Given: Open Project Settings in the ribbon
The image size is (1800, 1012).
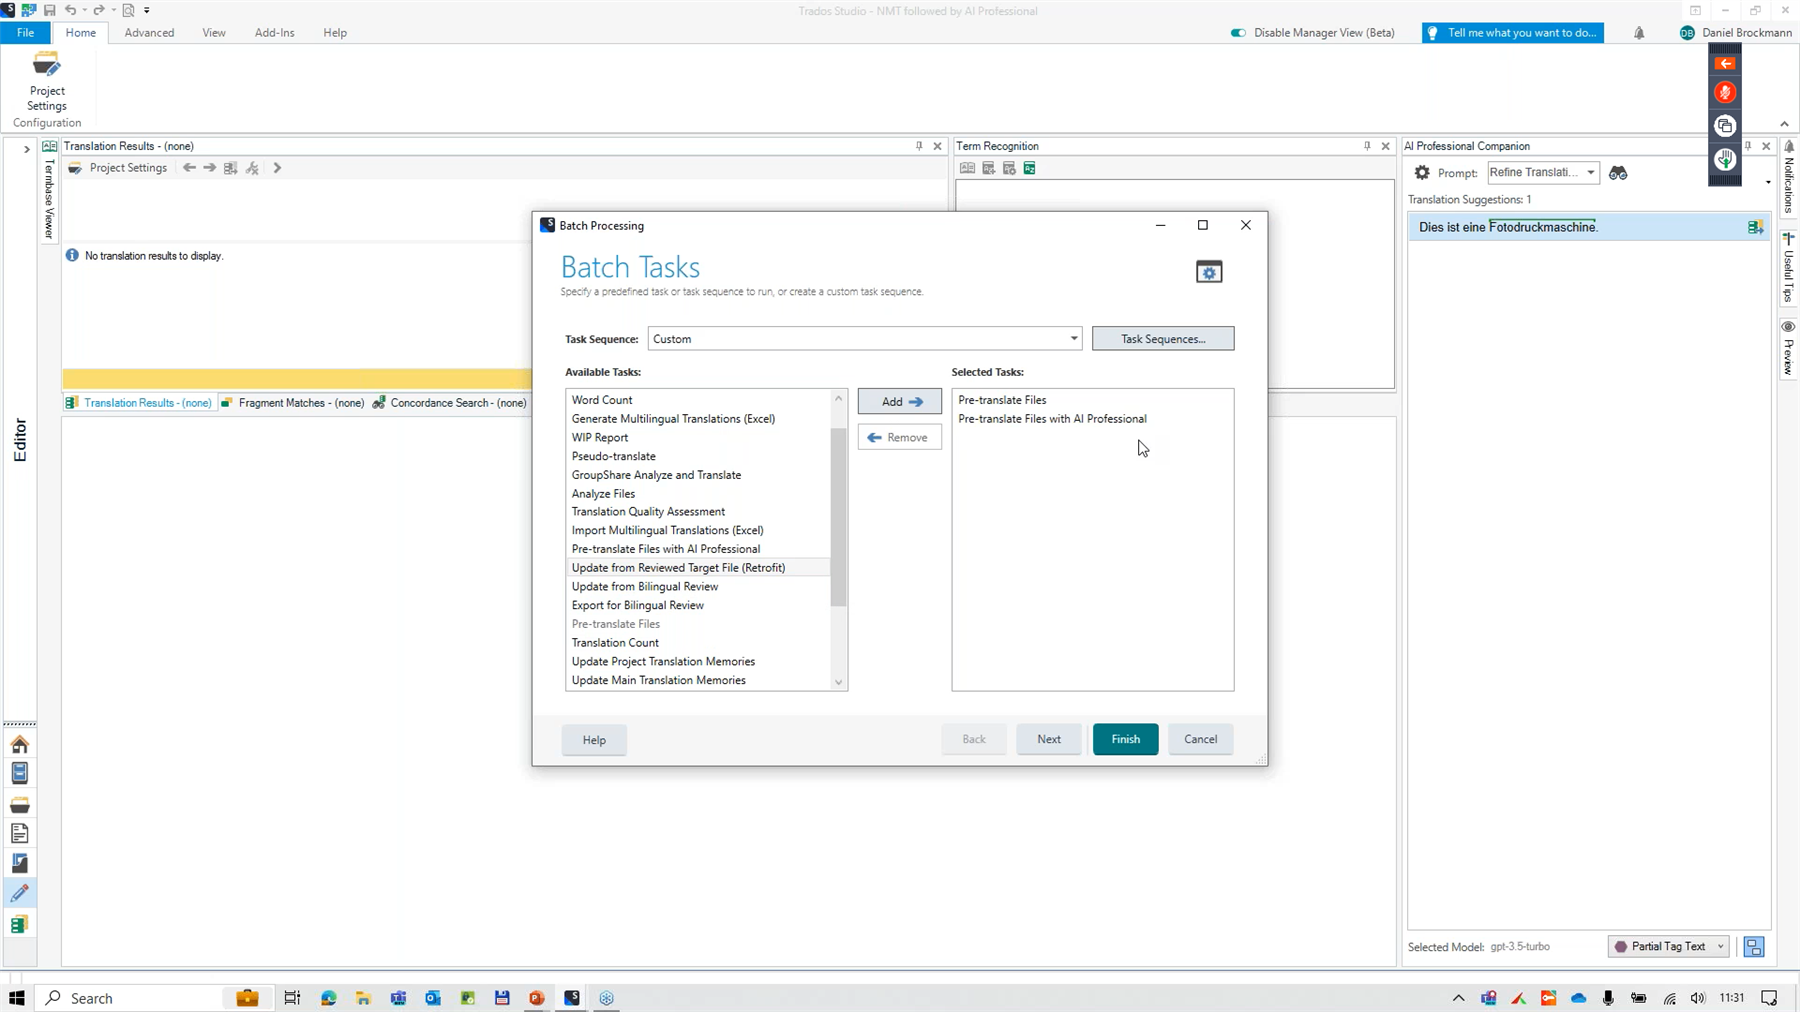Looking at the screenshot, I should tap(46, 82).
